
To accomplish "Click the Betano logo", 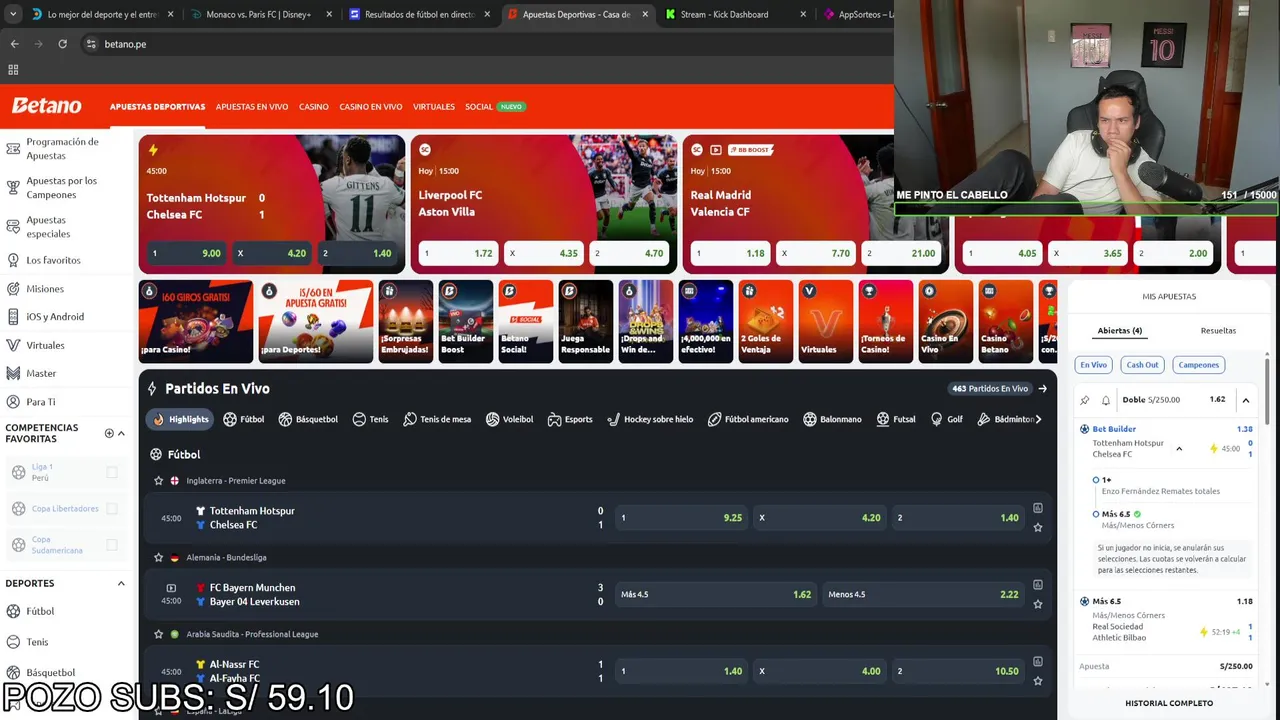I will click(46, 106).
